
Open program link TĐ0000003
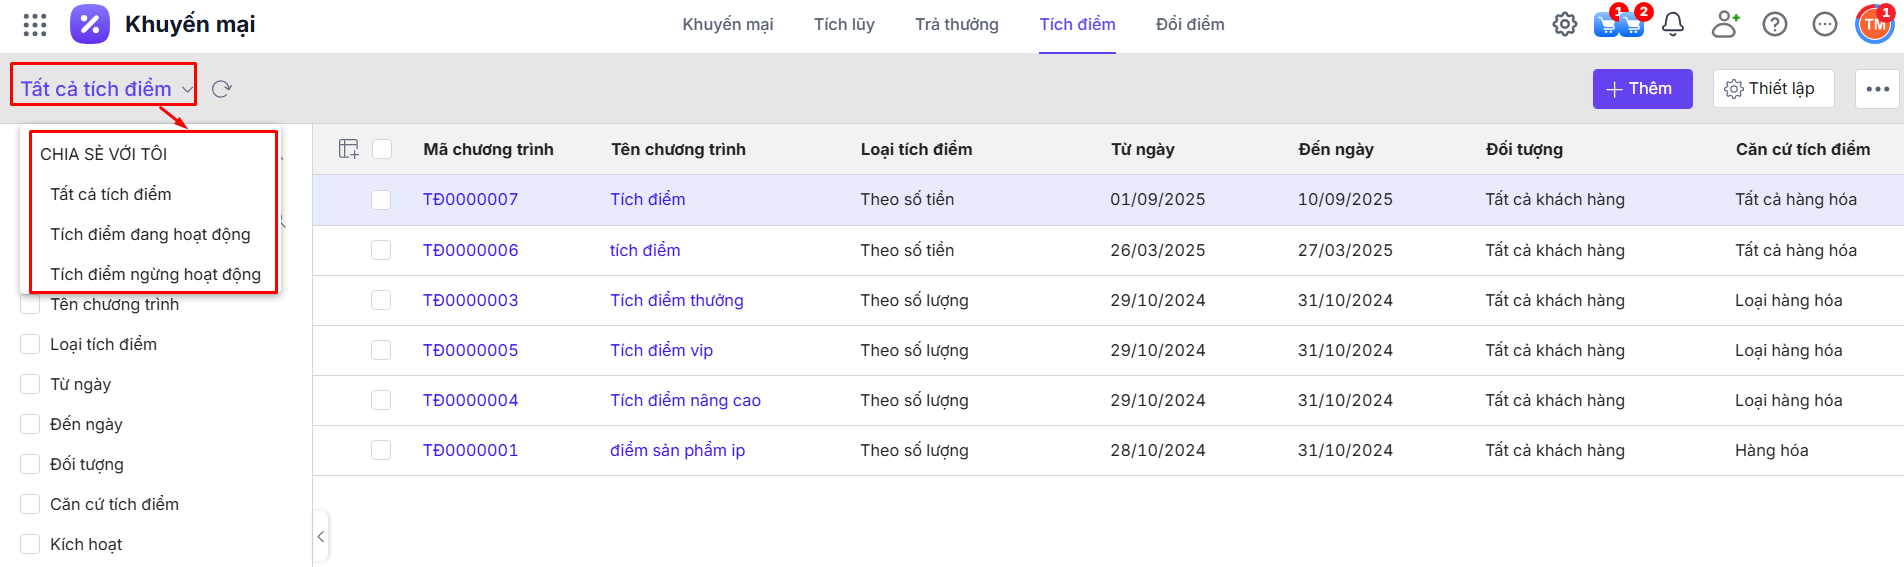(470, 300)
